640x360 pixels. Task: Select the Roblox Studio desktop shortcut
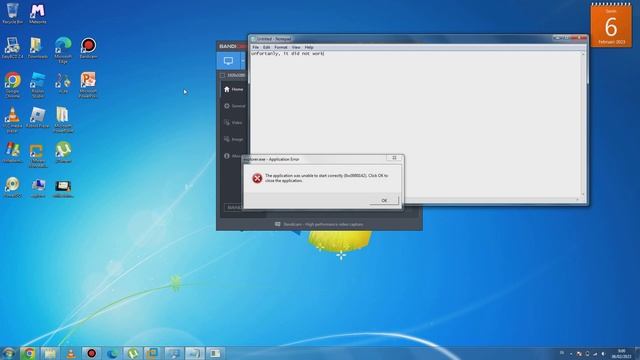click(38, 85)
